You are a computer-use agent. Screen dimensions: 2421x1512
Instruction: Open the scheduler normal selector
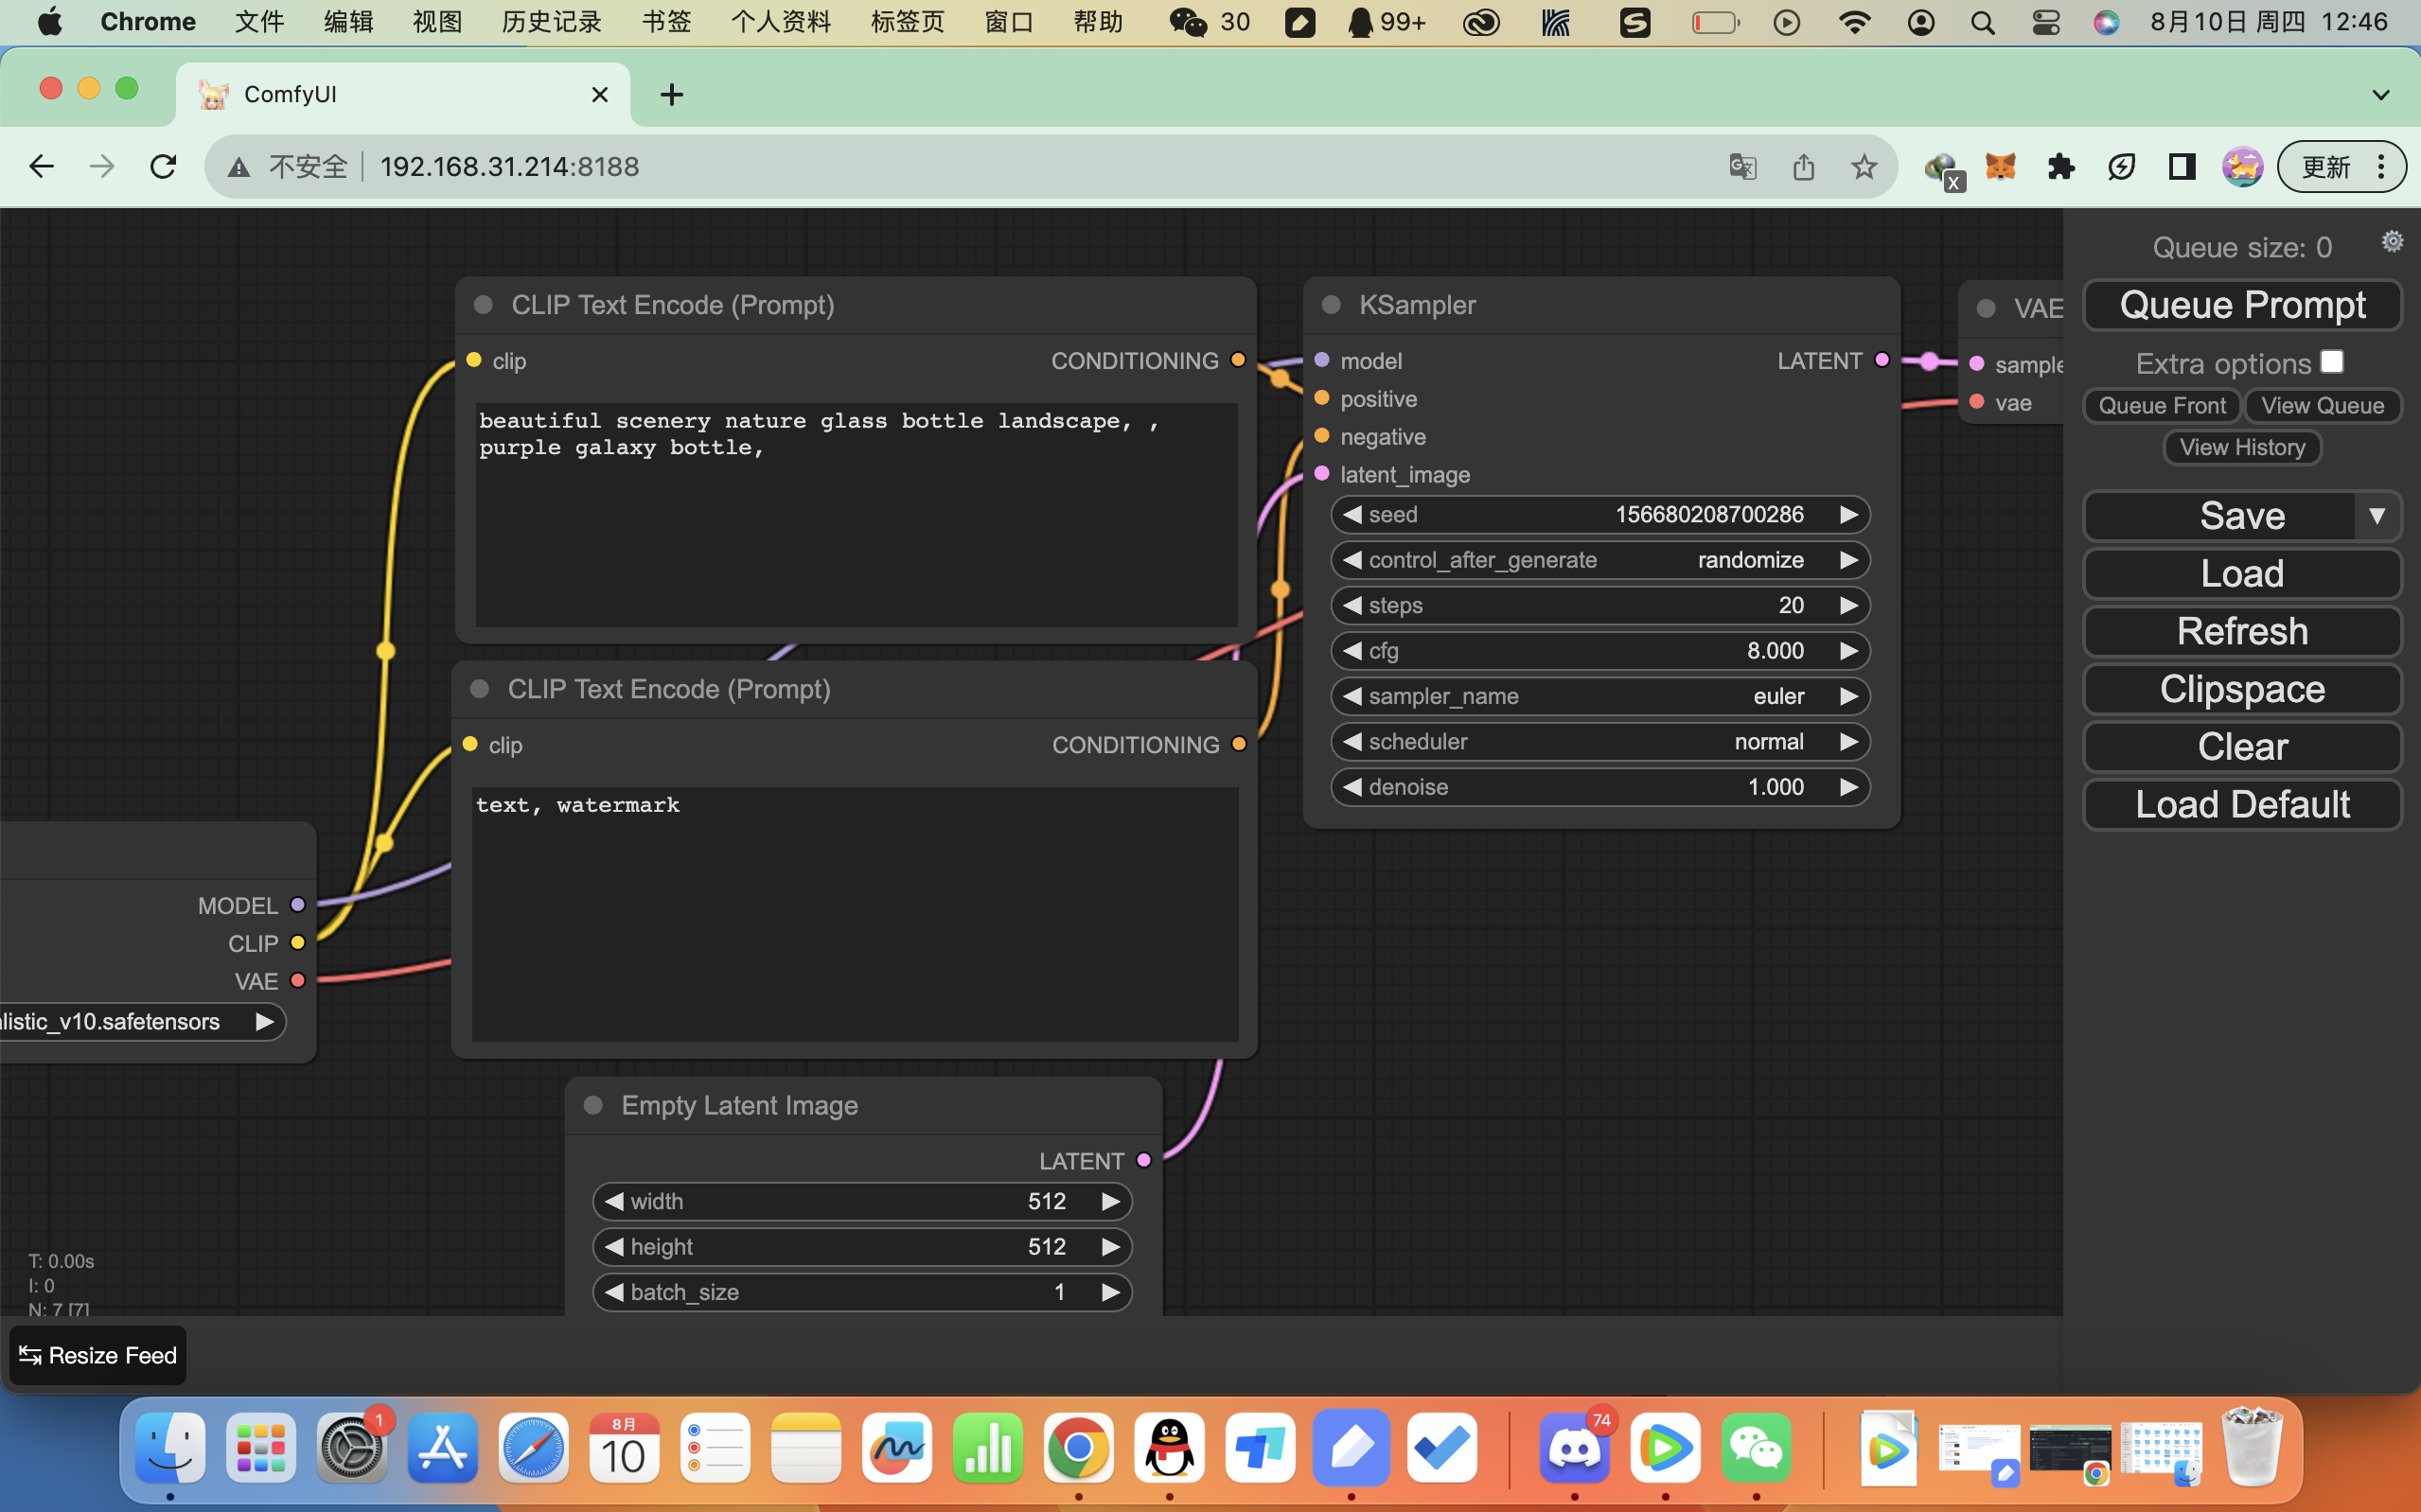(1600, 742)
